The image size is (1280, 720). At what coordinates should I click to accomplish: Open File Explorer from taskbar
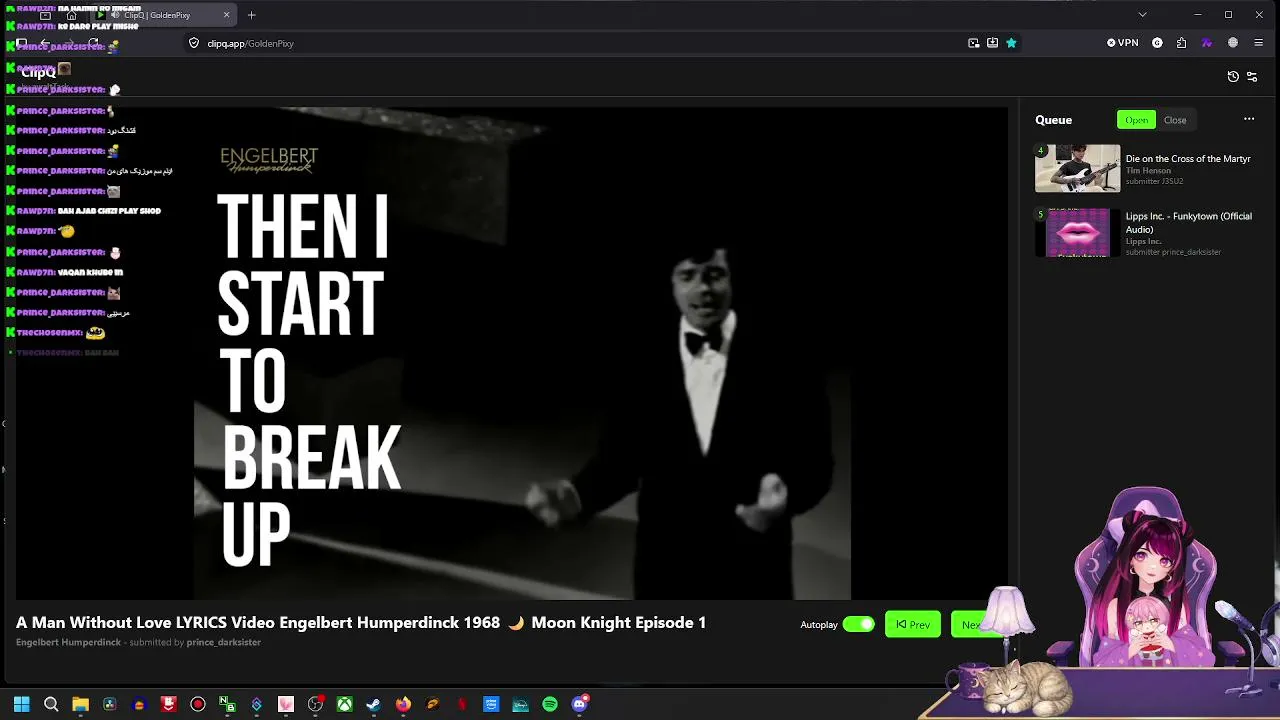point(80,704)
